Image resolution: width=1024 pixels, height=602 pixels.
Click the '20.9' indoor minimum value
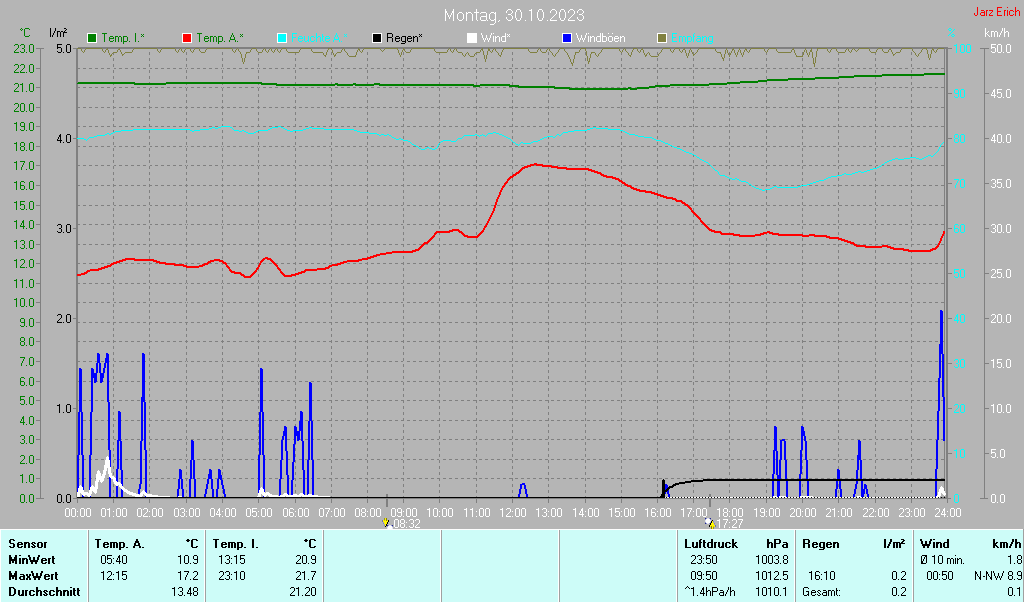(x=305, y=560)
